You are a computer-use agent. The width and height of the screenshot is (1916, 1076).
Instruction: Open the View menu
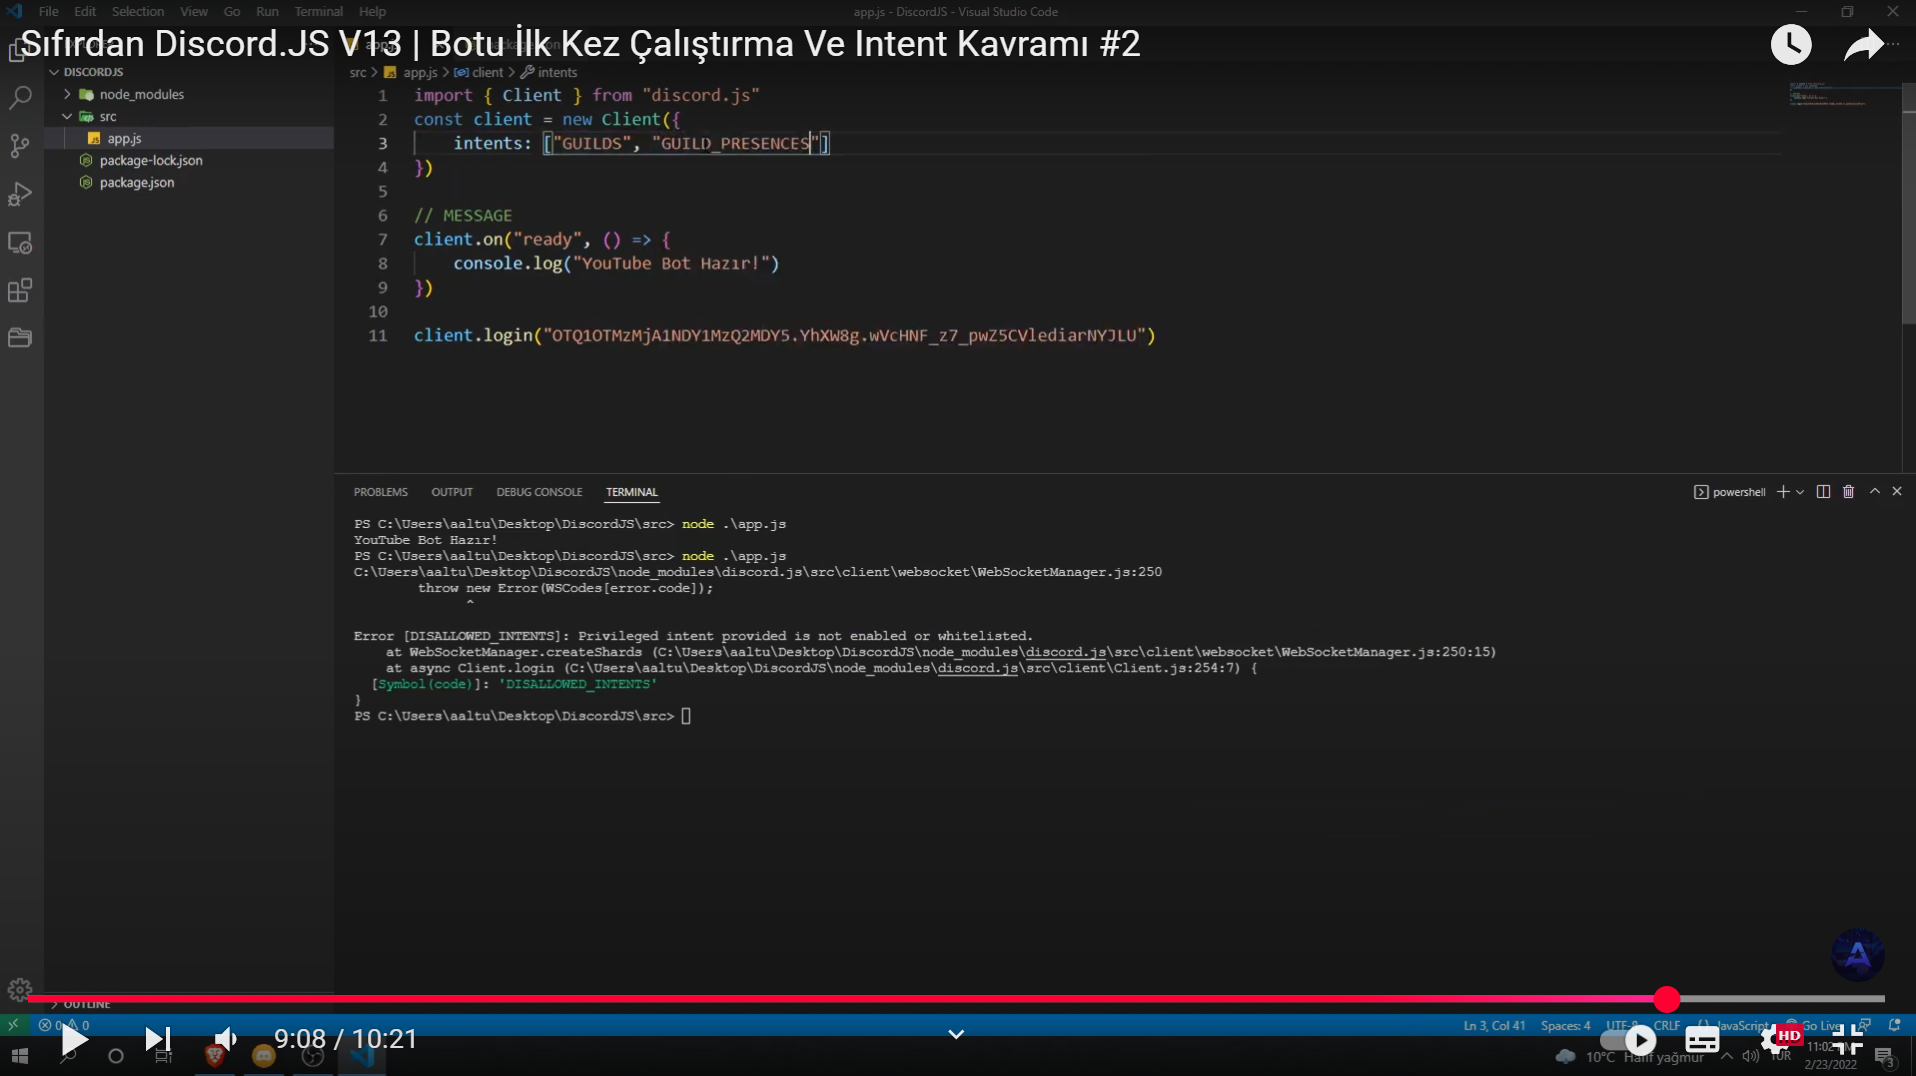point(194,11)
